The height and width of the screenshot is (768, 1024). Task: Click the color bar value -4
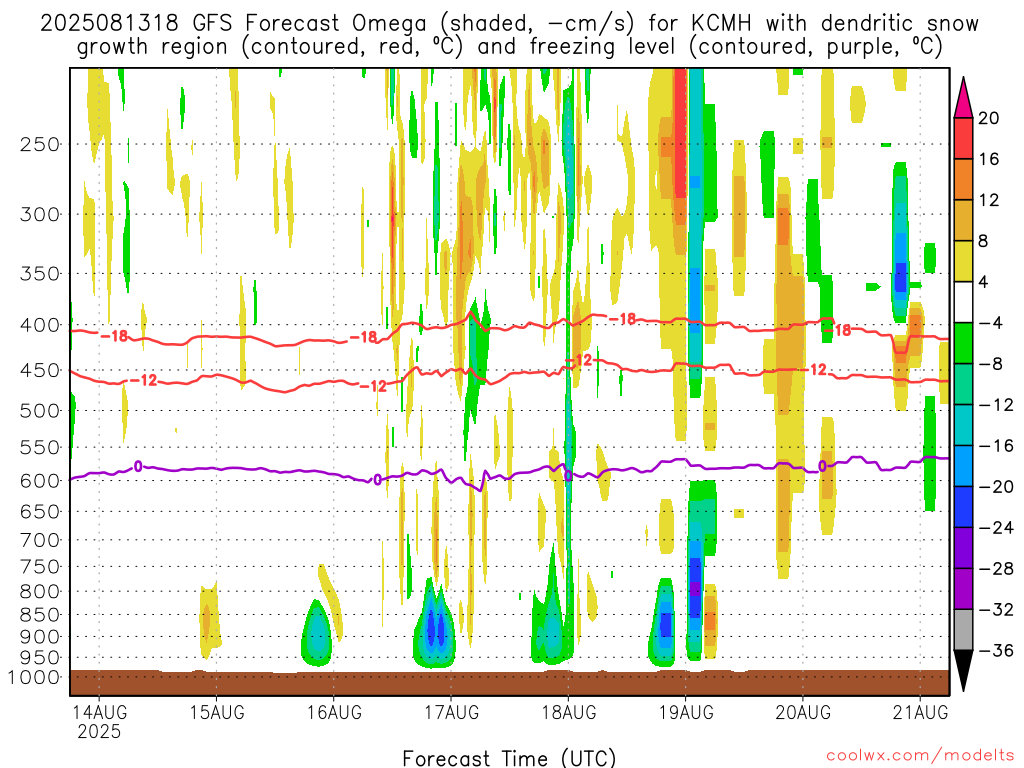(990, 323)
